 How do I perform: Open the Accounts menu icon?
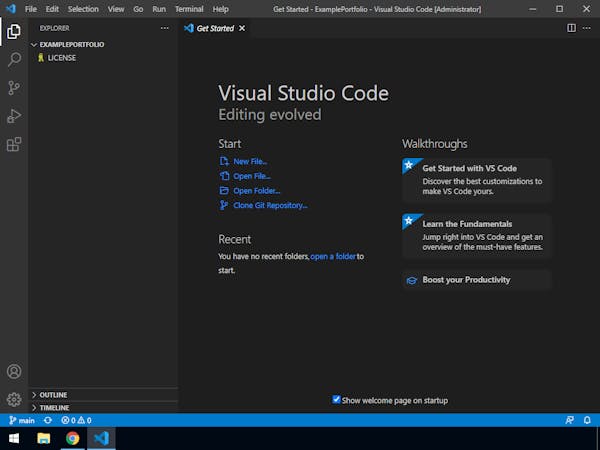click(14, 371)
